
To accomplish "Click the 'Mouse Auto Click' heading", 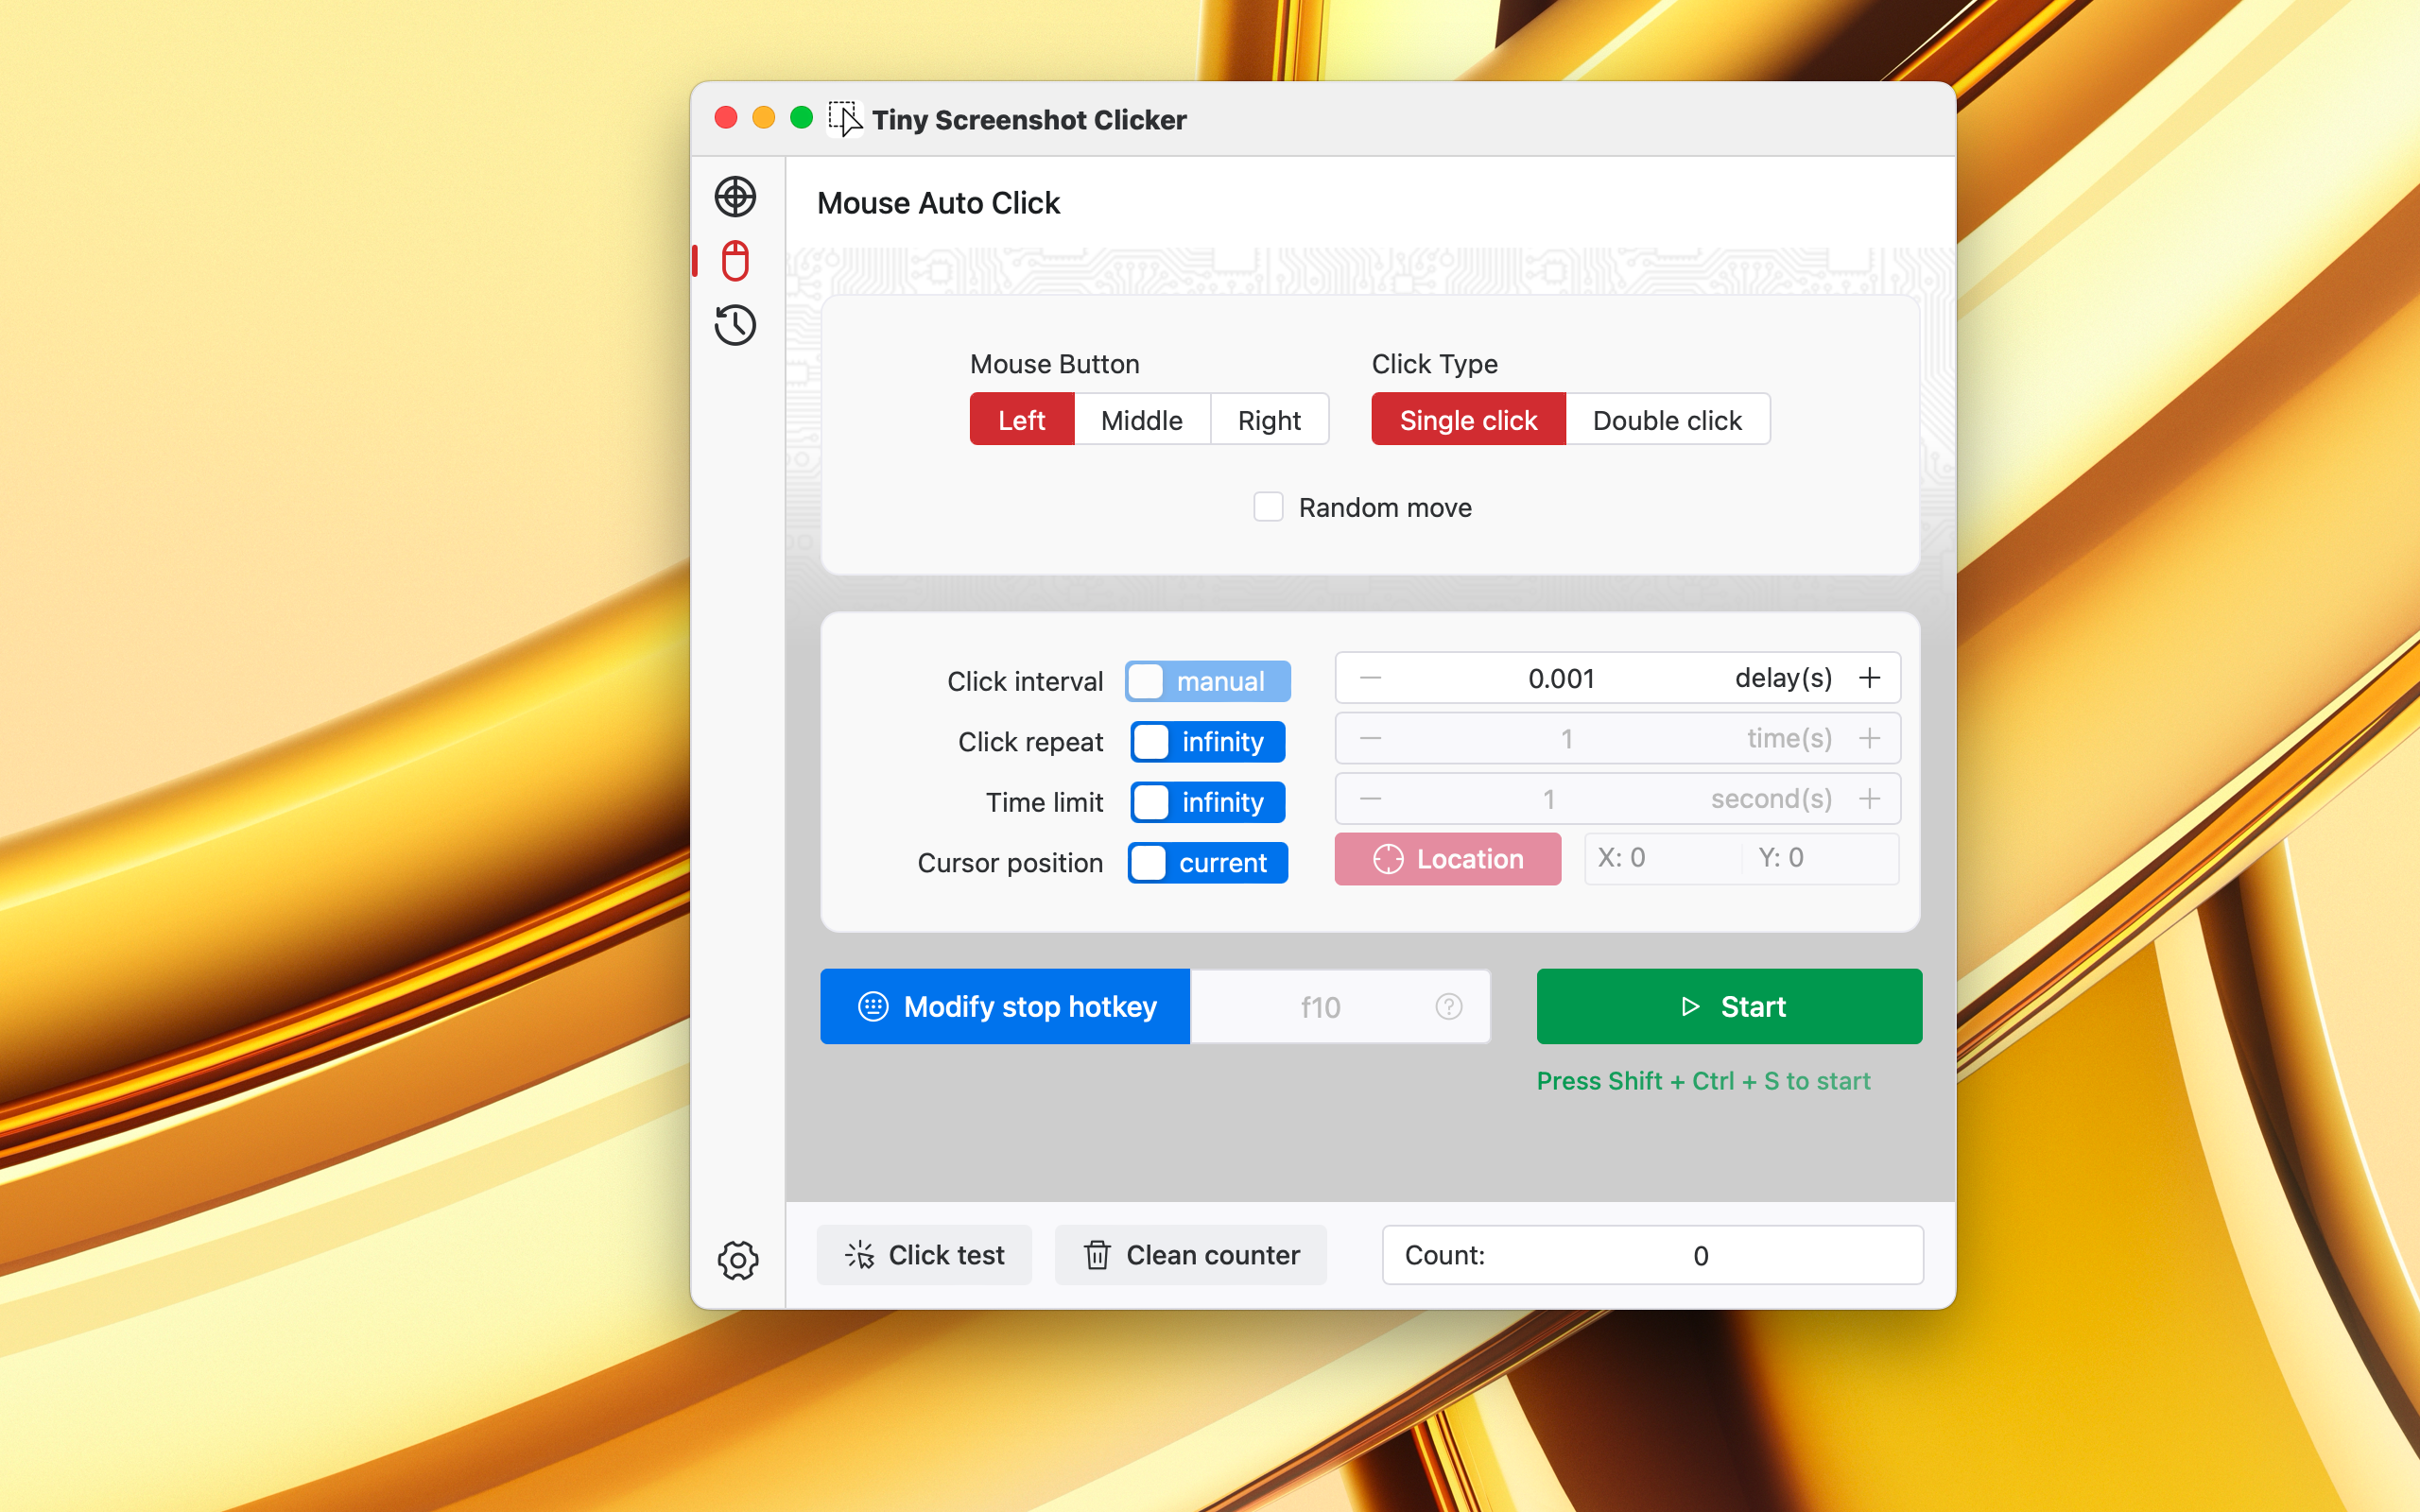I will (x=938, y=203).
